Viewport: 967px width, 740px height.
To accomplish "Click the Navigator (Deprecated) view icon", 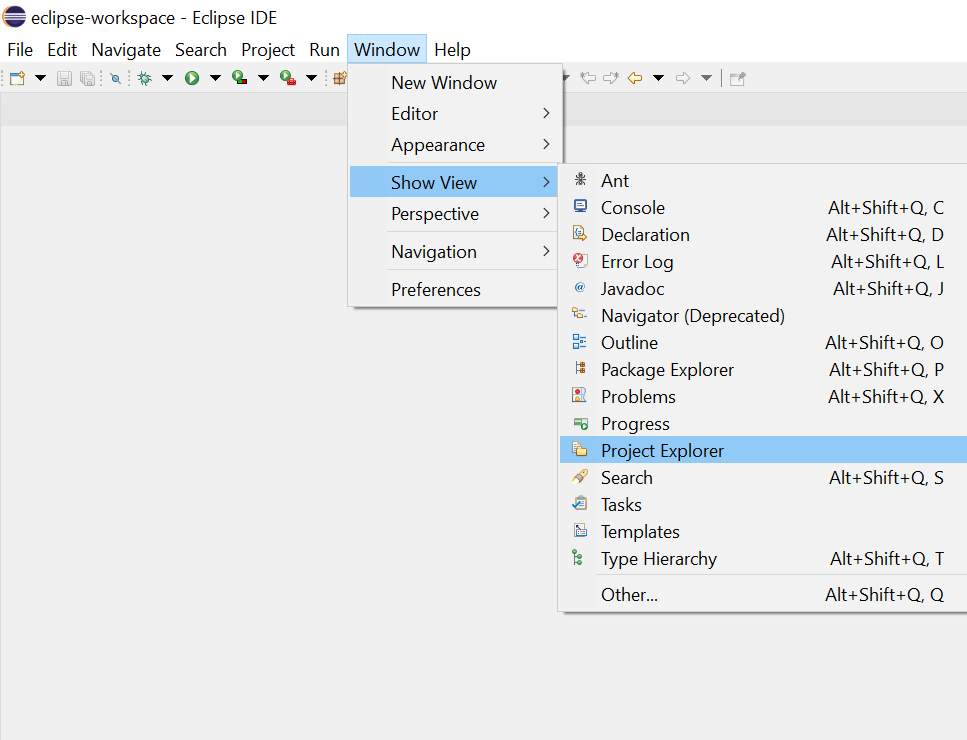I will (580, 313).
